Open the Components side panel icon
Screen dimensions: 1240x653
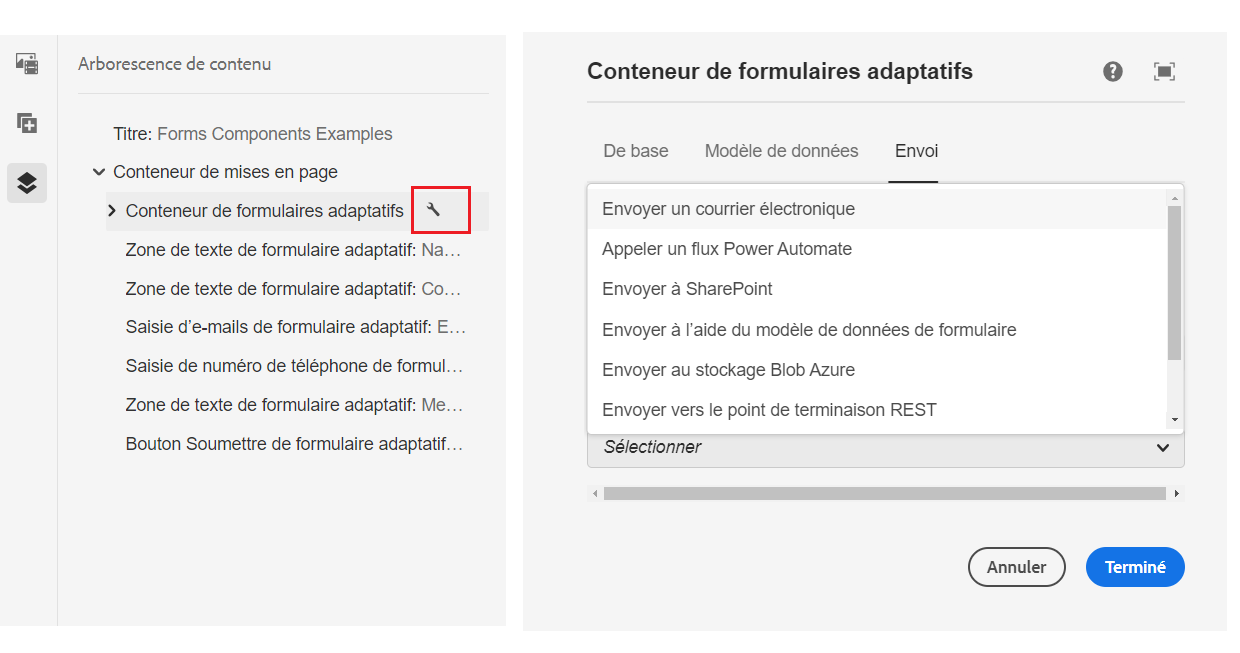27,123
